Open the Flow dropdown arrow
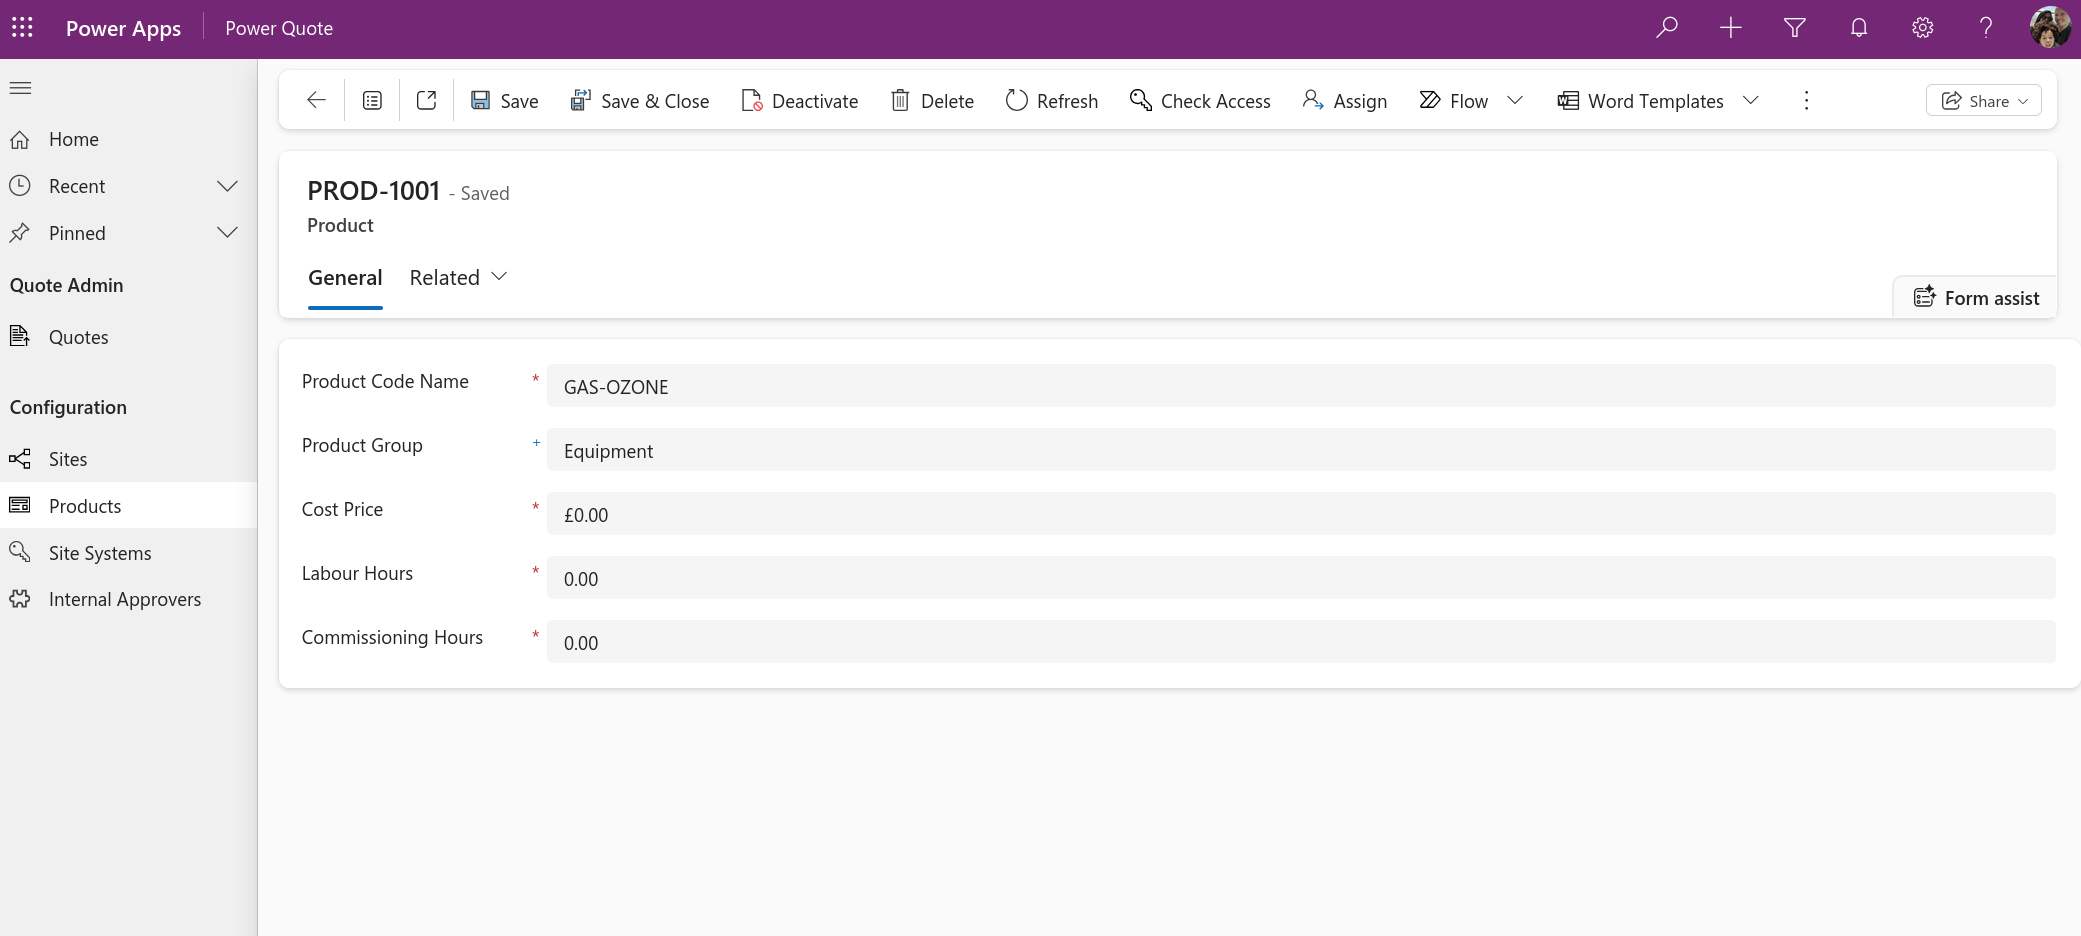The image size is (2081, 936). (x=1516, y=100)
